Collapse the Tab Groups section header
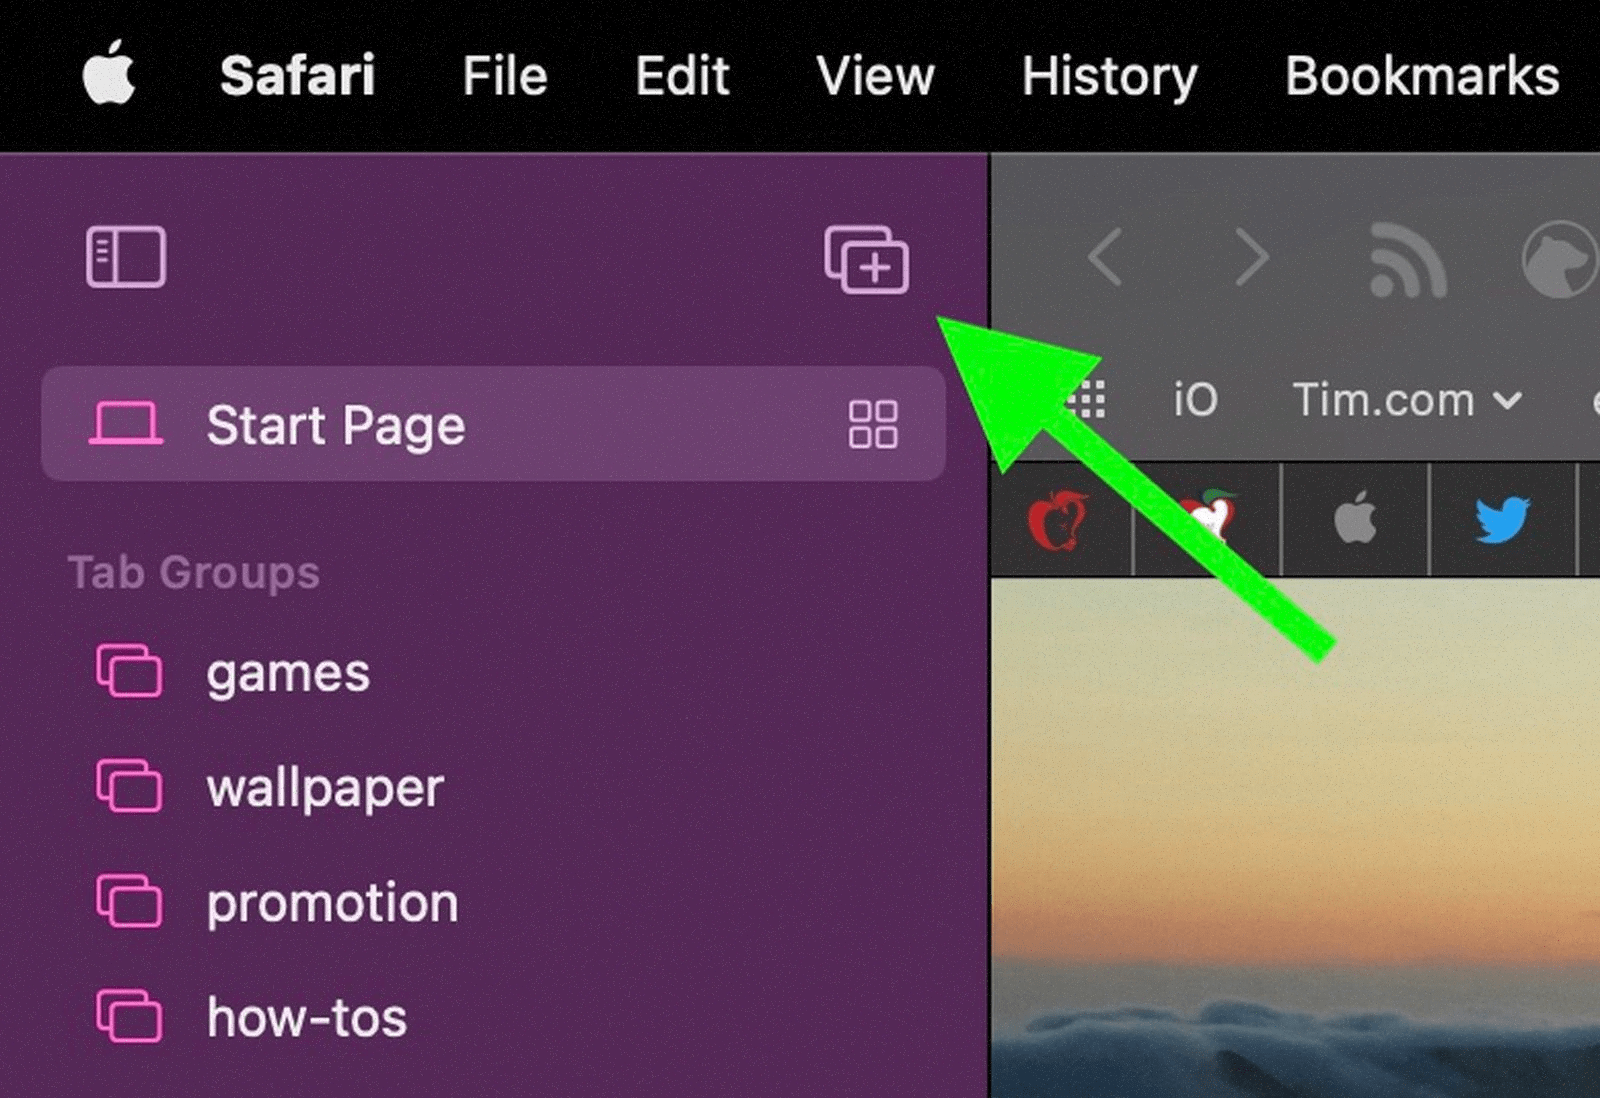 (x=194, y=572)
